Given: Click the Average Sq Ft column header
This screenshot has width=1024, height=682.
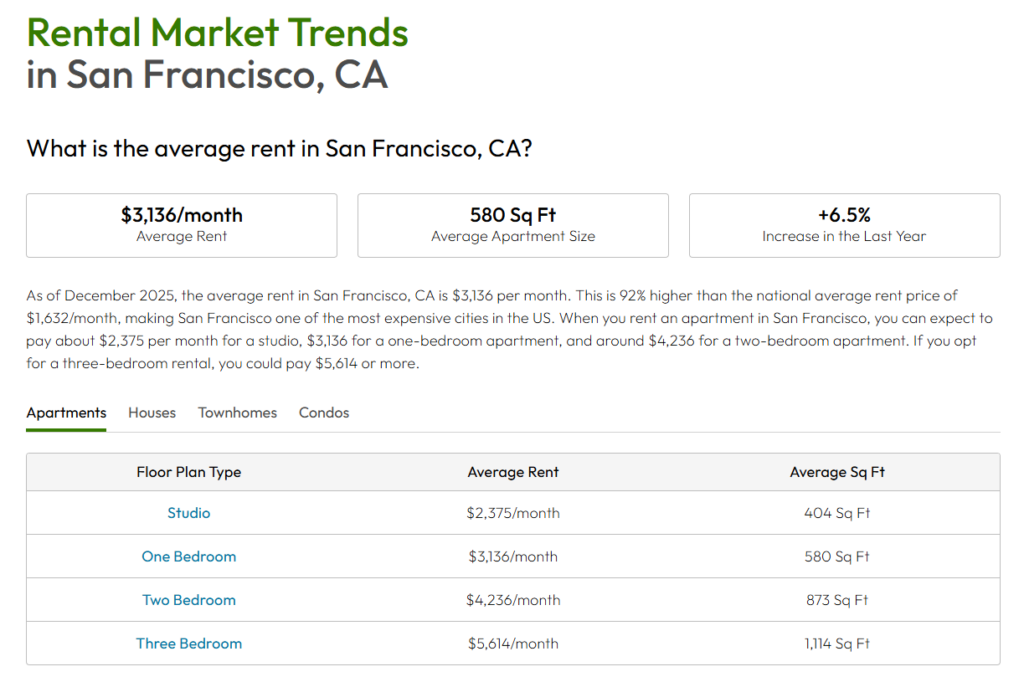Looking at the screenshot, I should 837,472.
